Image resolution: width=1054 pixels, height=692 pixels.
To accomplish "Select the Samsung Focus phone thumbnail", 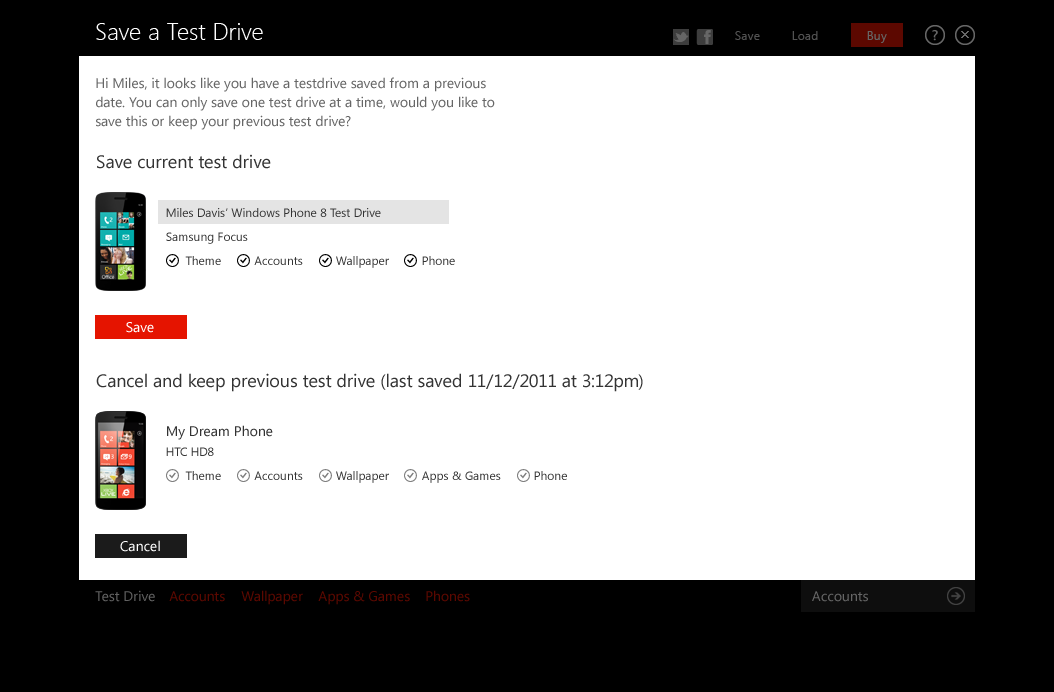I will (x=120, y=241).
